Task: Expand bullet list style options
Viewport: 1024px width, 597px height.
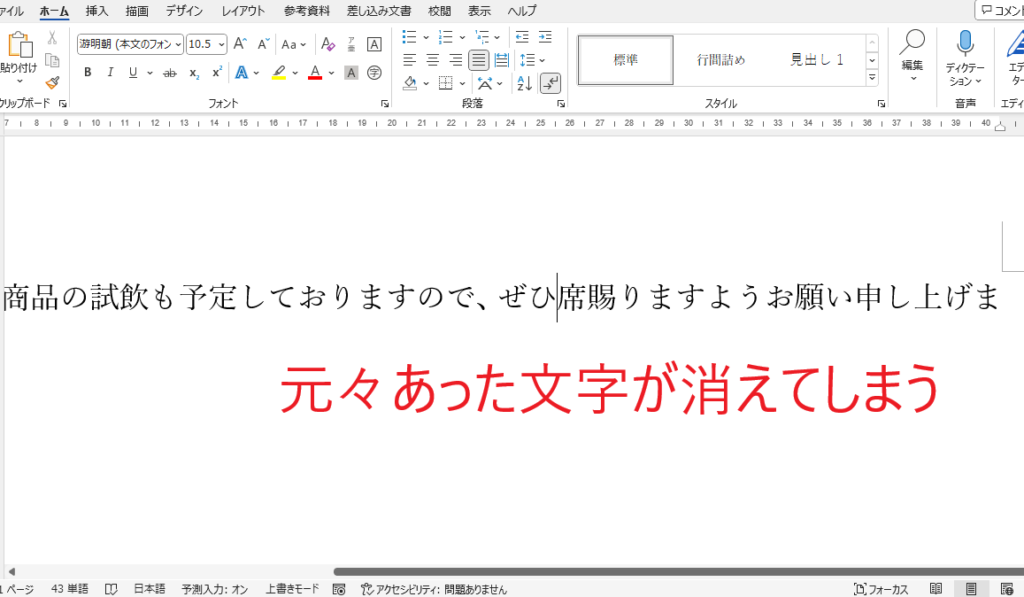Action: tap(426, 37)
